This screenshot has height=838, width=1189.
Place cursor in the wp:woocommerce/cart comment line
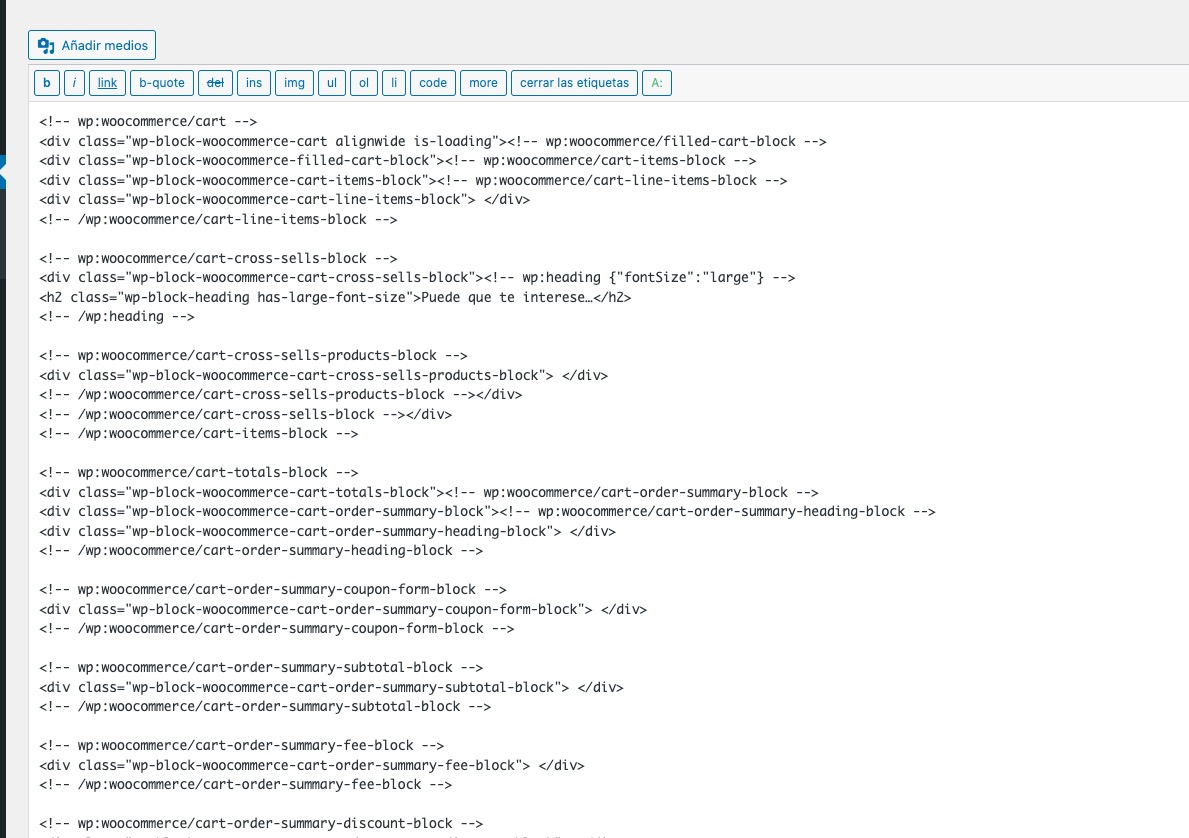(148, 121)
